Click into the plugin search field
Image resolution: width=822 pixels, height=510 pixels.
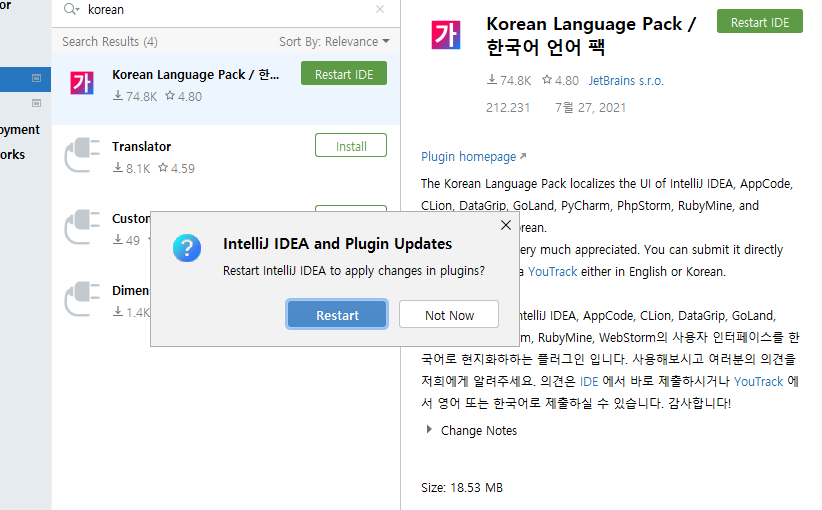(x=228, y=9)
